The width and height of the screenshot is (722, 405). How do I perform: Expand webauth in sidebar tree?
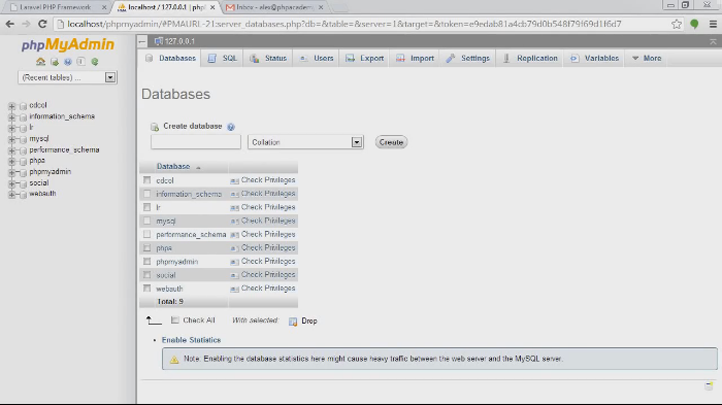12,194
